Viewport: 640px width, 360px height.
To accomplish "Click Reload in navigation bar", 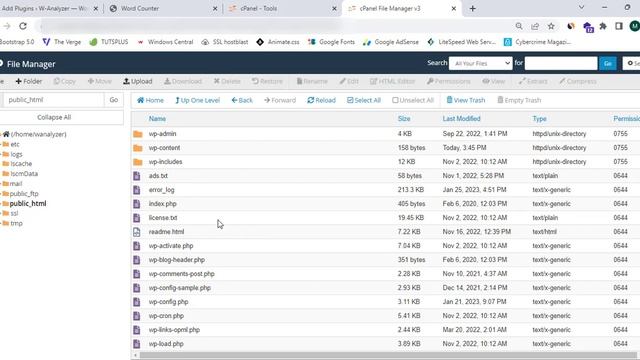I will click(321, 100).
